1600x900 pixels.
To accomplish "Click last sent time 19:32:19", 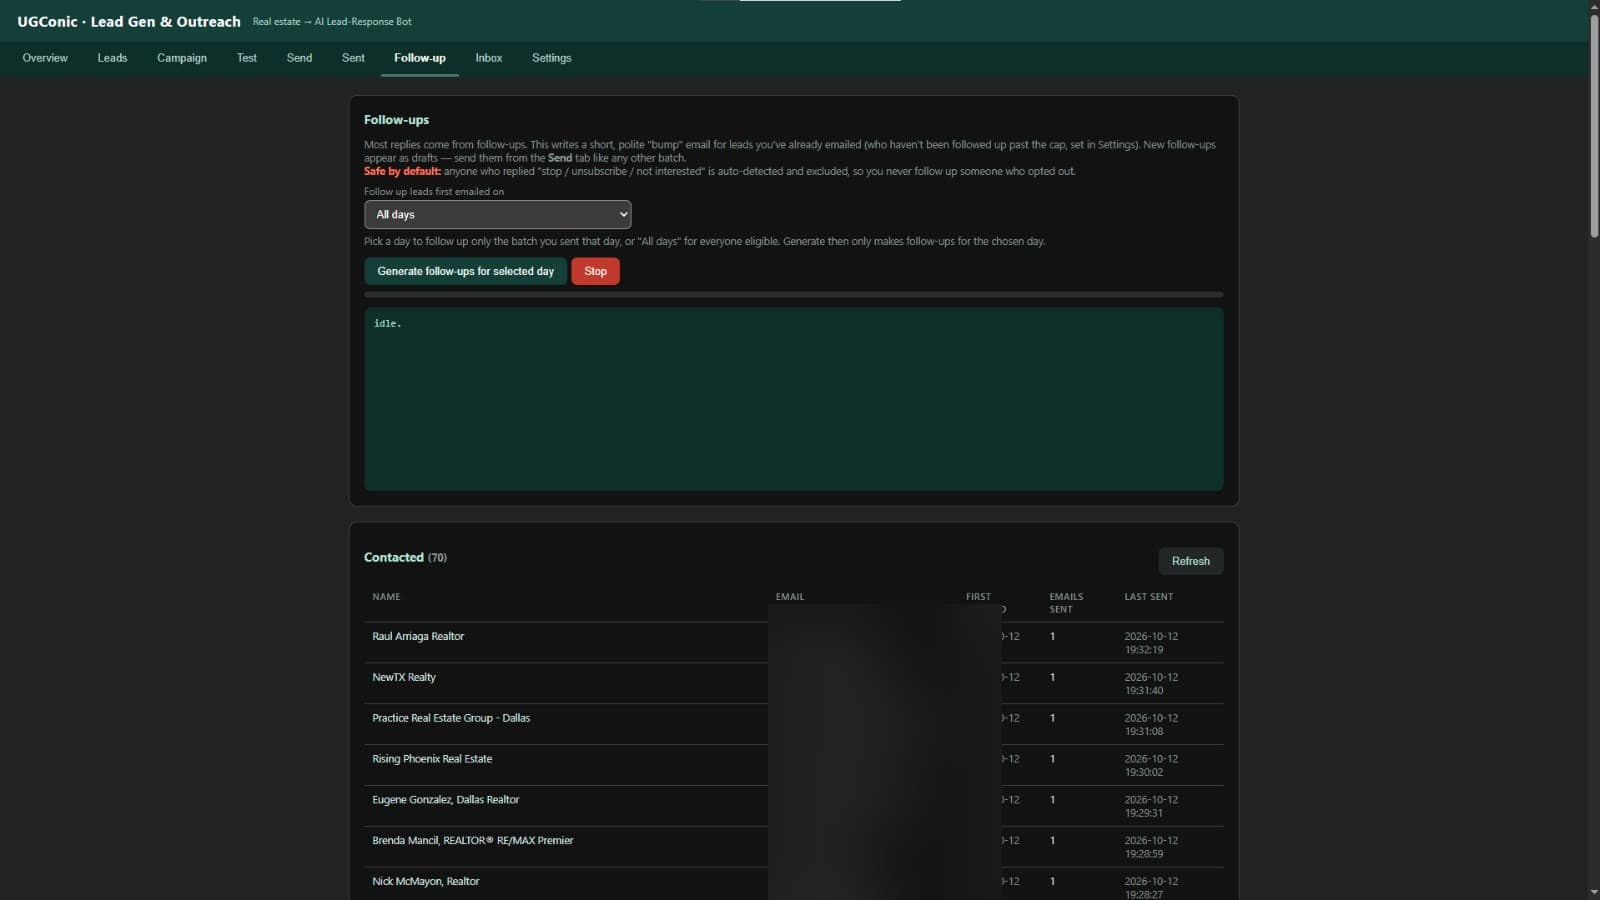I will 1144,650.
